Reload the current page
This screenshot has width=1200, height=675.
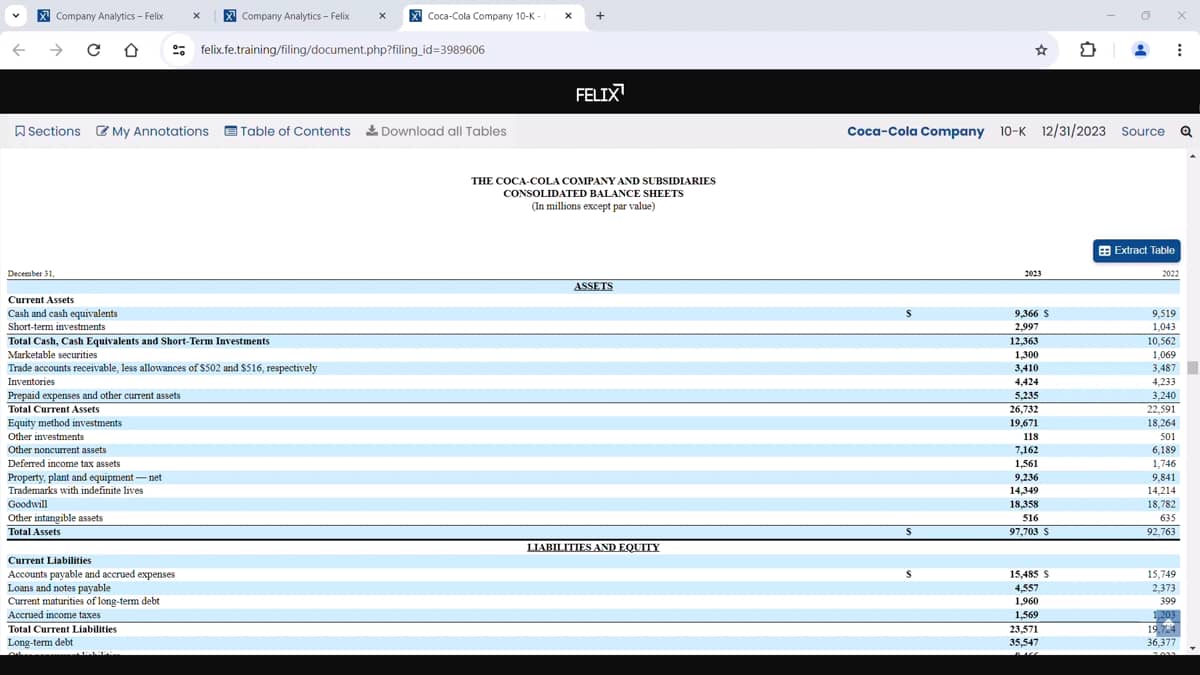pos(93,49)
